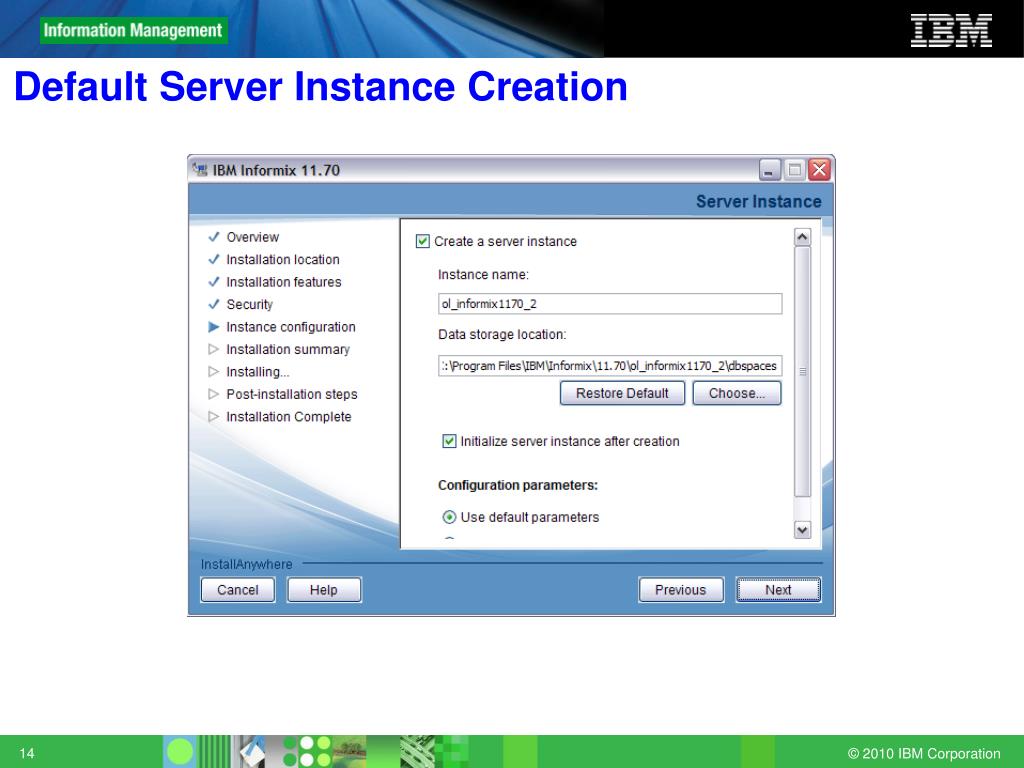Click the Instance name text field
This screenshot has width=1024, height=768.
(x=610, y=304)
